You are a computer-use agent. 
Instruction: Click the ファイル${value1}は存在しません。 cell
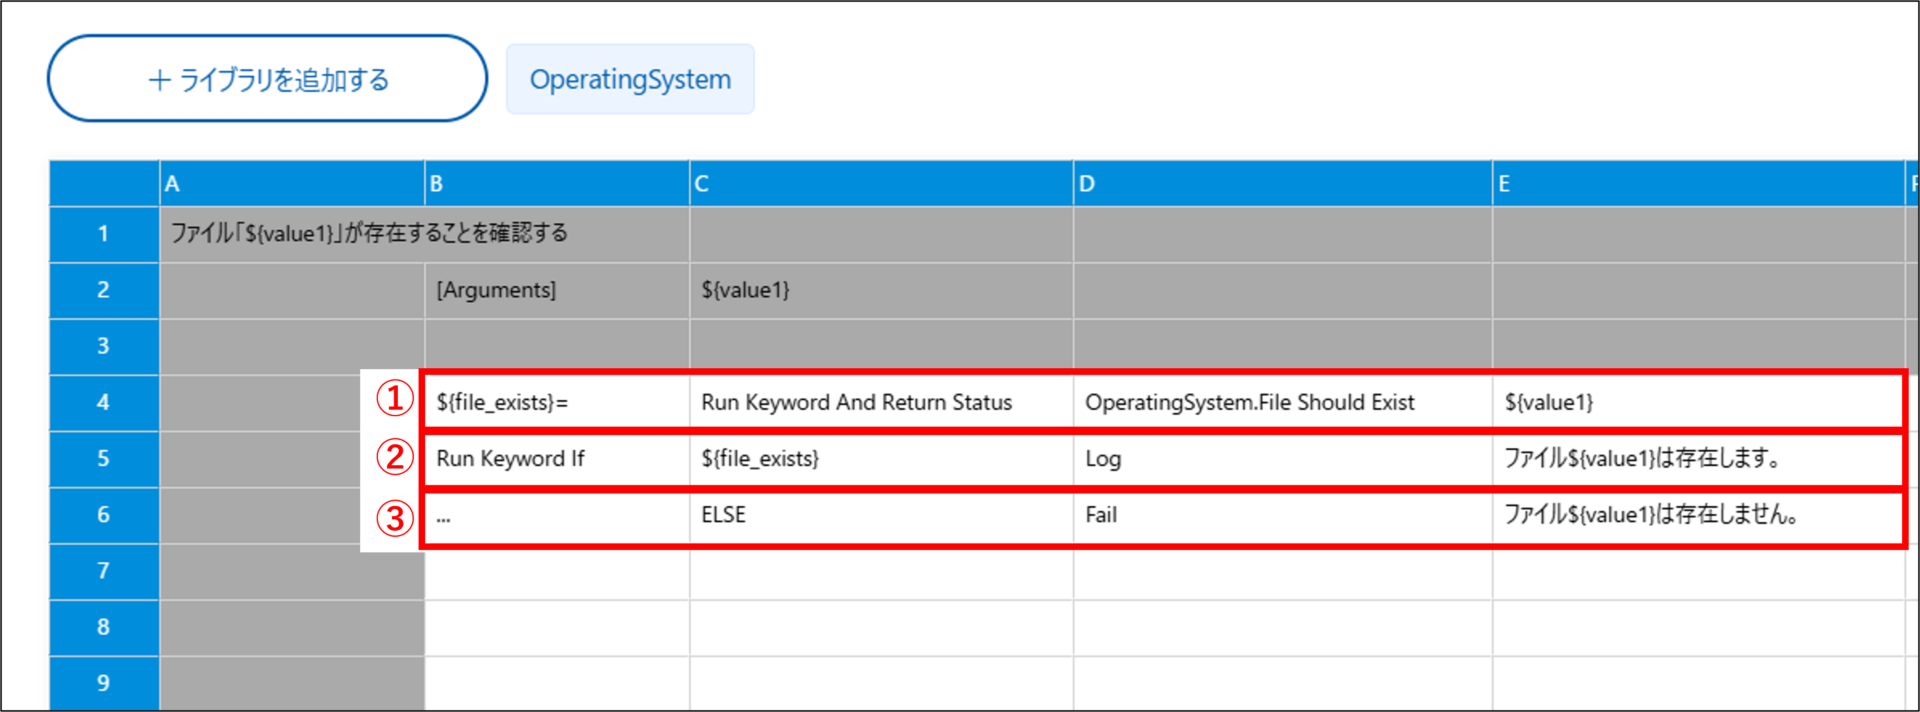pos(1697,515)
